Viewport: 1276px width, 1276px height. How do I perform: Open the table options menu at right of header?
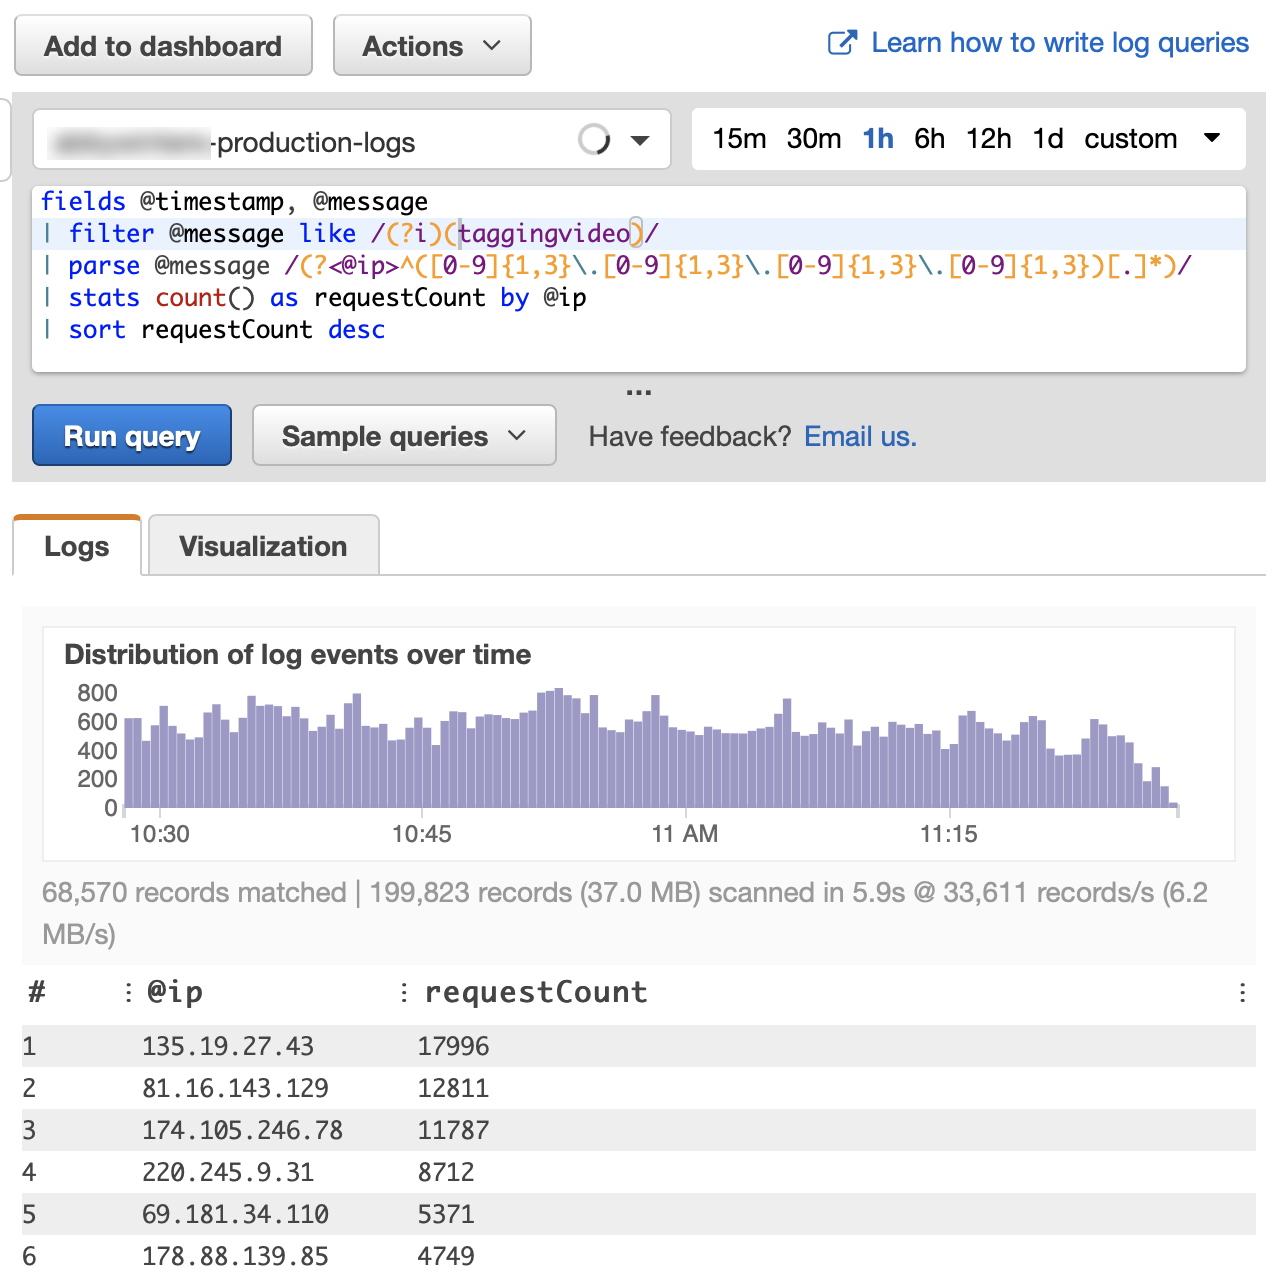(1242, 992)
